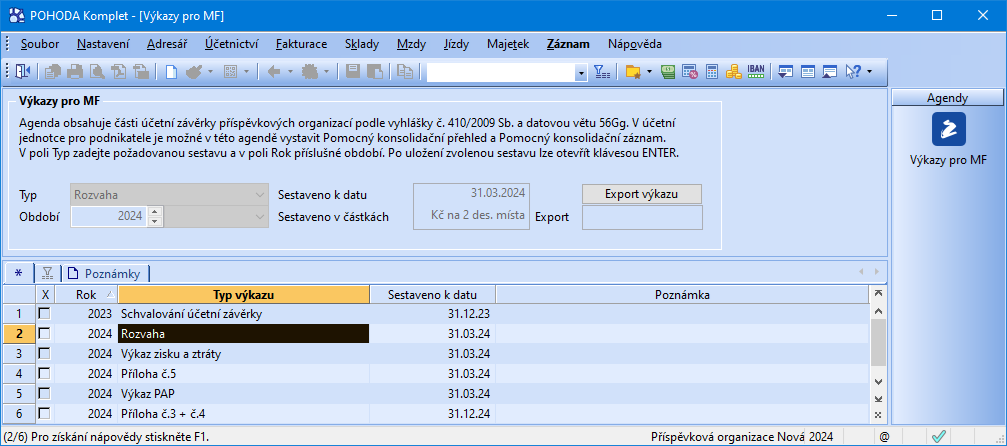Screen dimensions: 1007x446
Task: Open the blue calculator icon
Action: click(x=712, y=72)
